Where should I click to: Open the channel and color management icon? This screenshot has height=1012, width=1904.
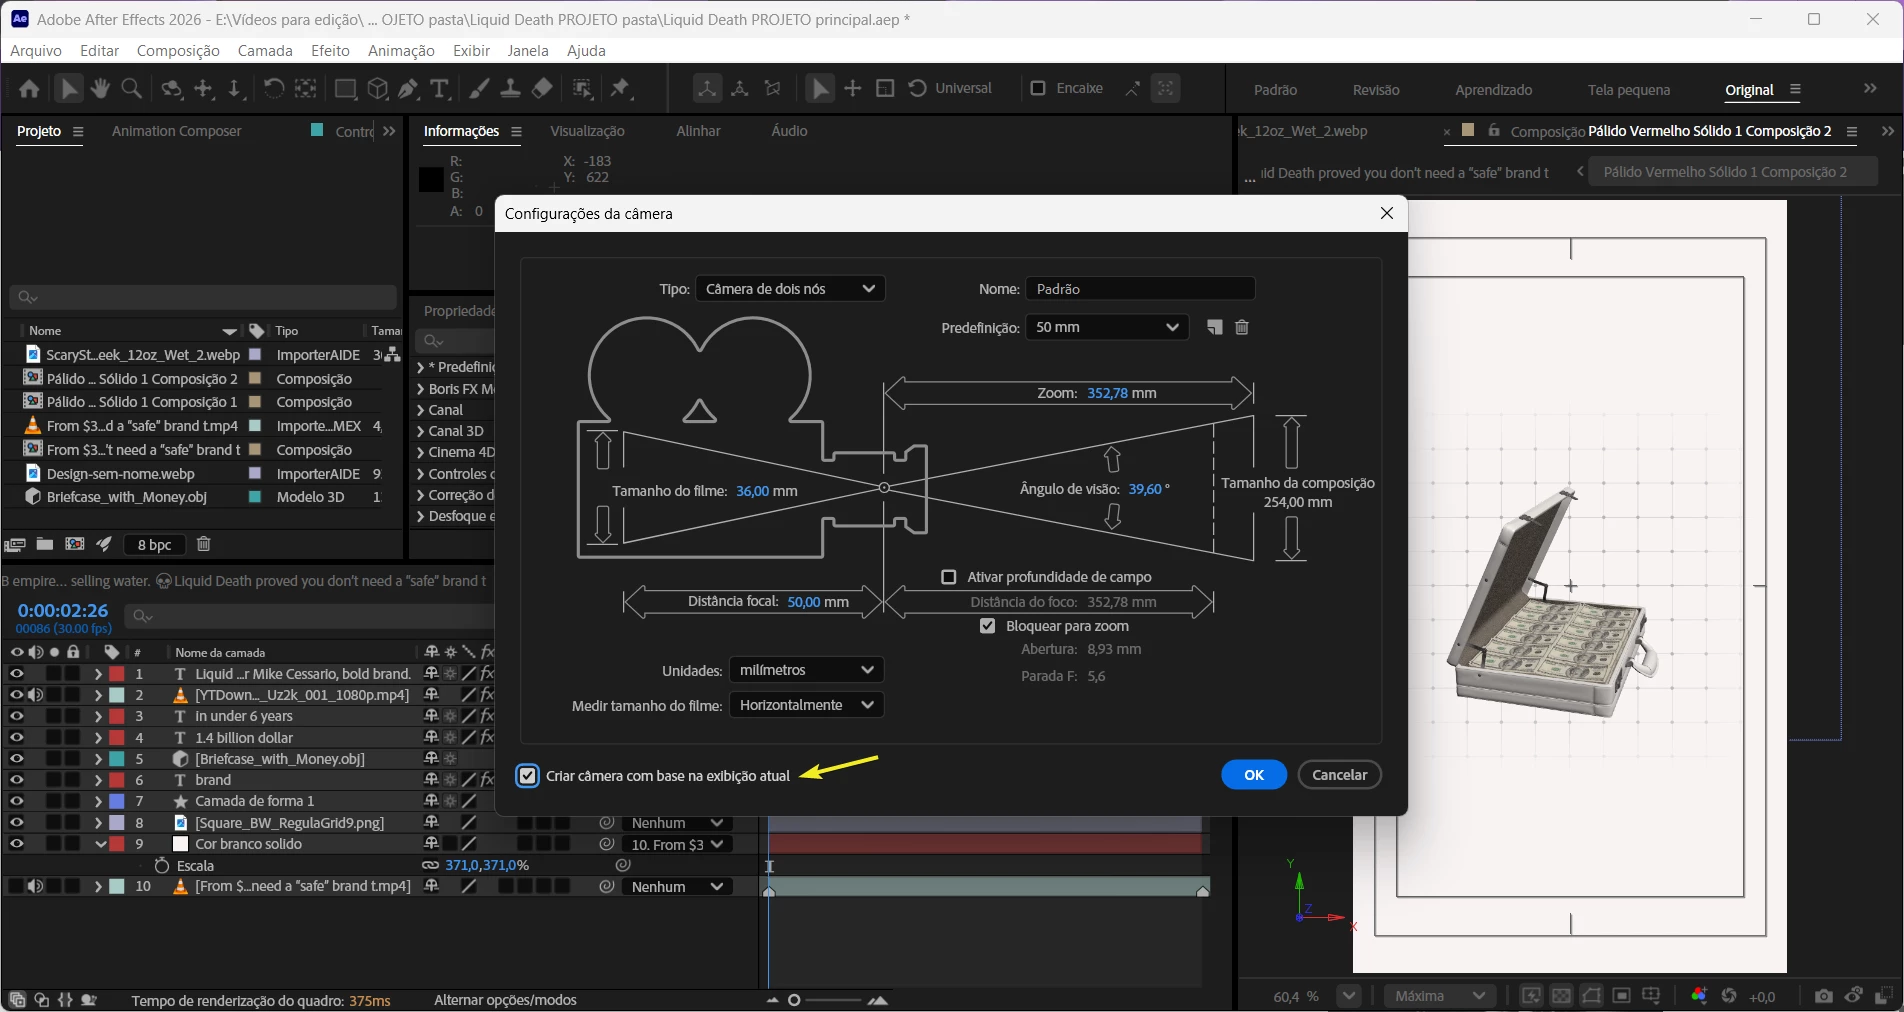(x=1699, y=996)
